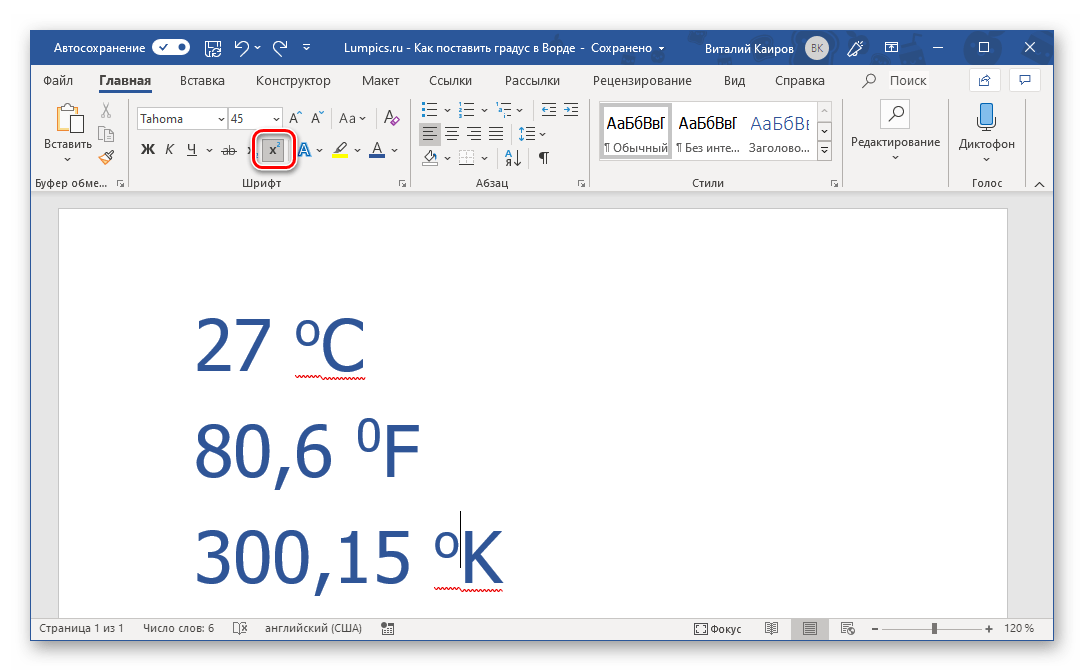This screenshot has height=671, width=1084.
Task: Click the Вставить paste button
Action: (x=68, y=133)
